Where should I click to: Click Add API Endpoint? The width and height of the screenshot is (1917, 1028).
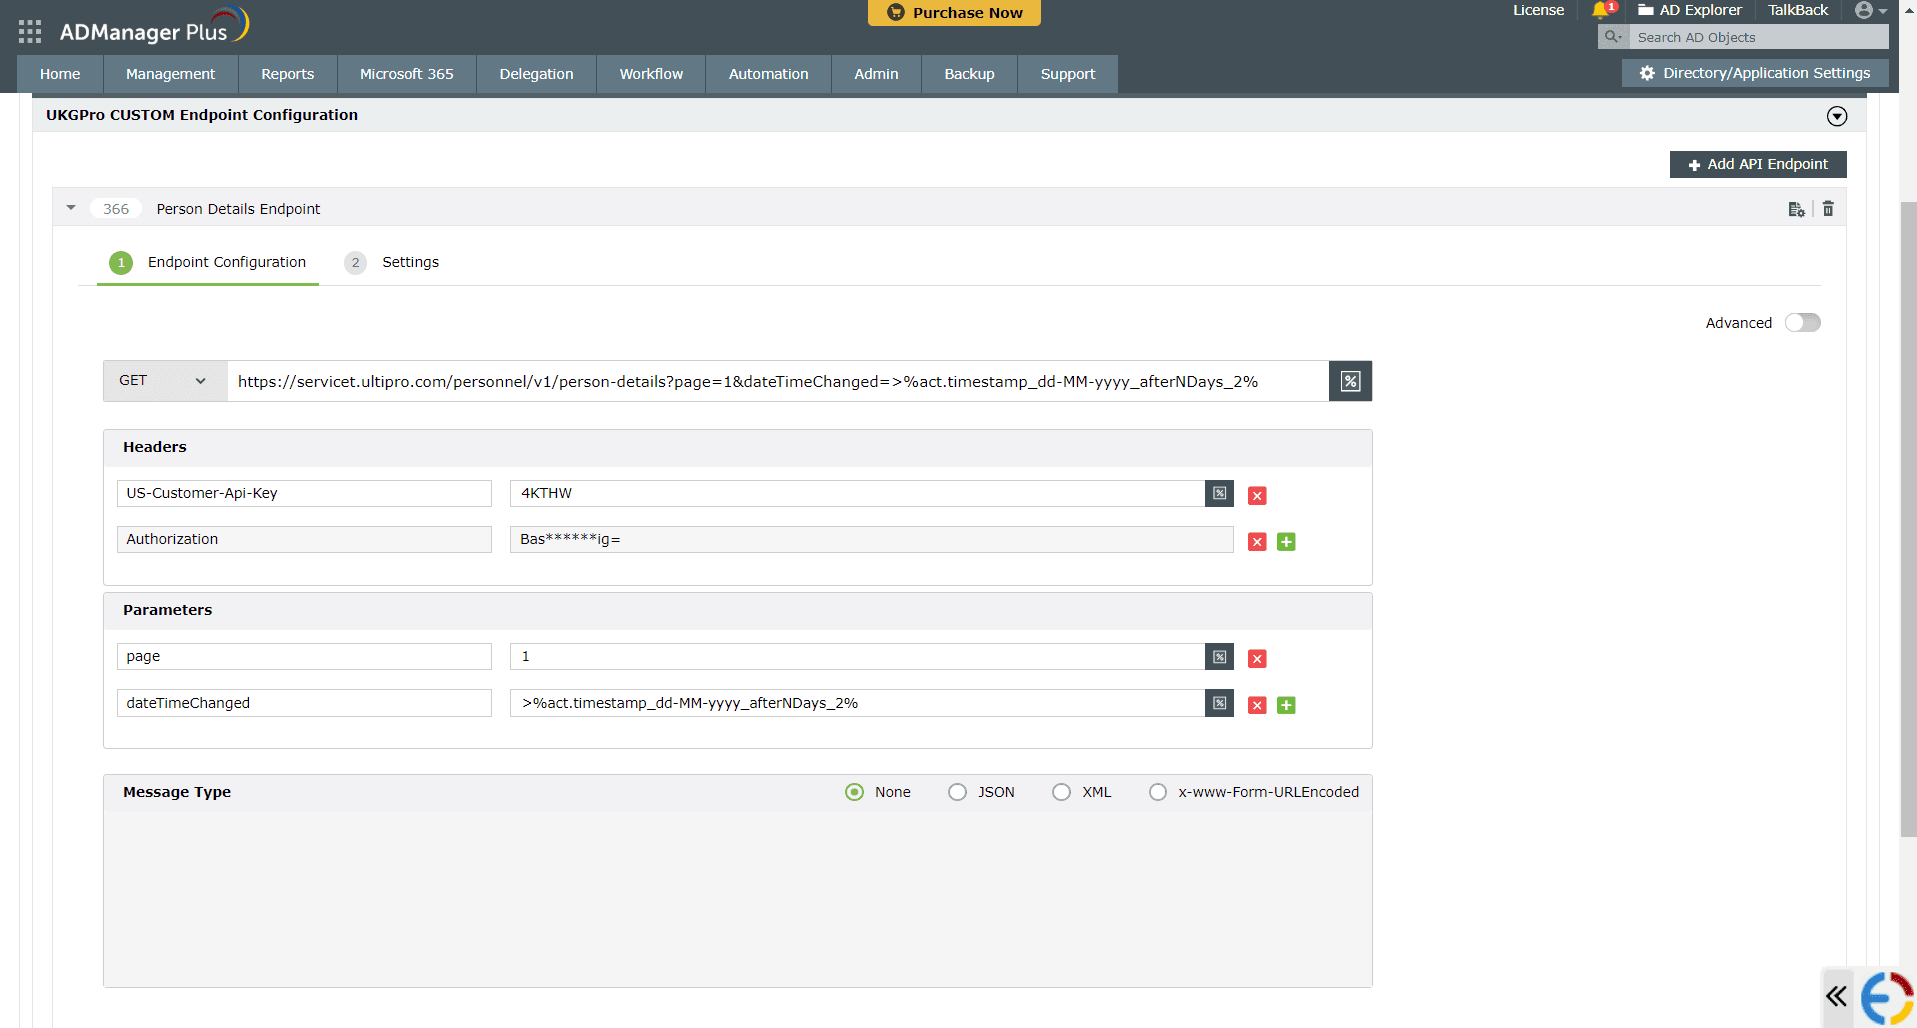pyautogui.click(x=1757, y=164)
